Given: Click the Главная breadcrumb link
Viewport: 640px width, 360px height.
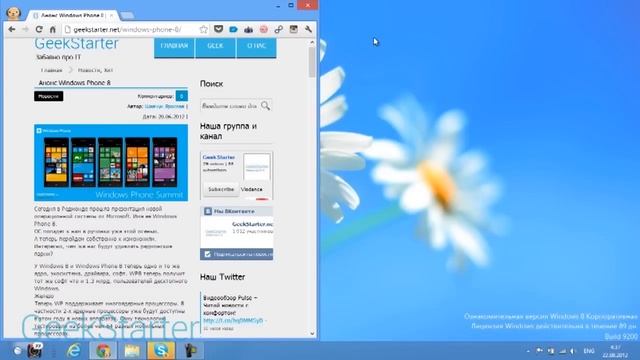Looking at the screenshot, I should 51,70.
